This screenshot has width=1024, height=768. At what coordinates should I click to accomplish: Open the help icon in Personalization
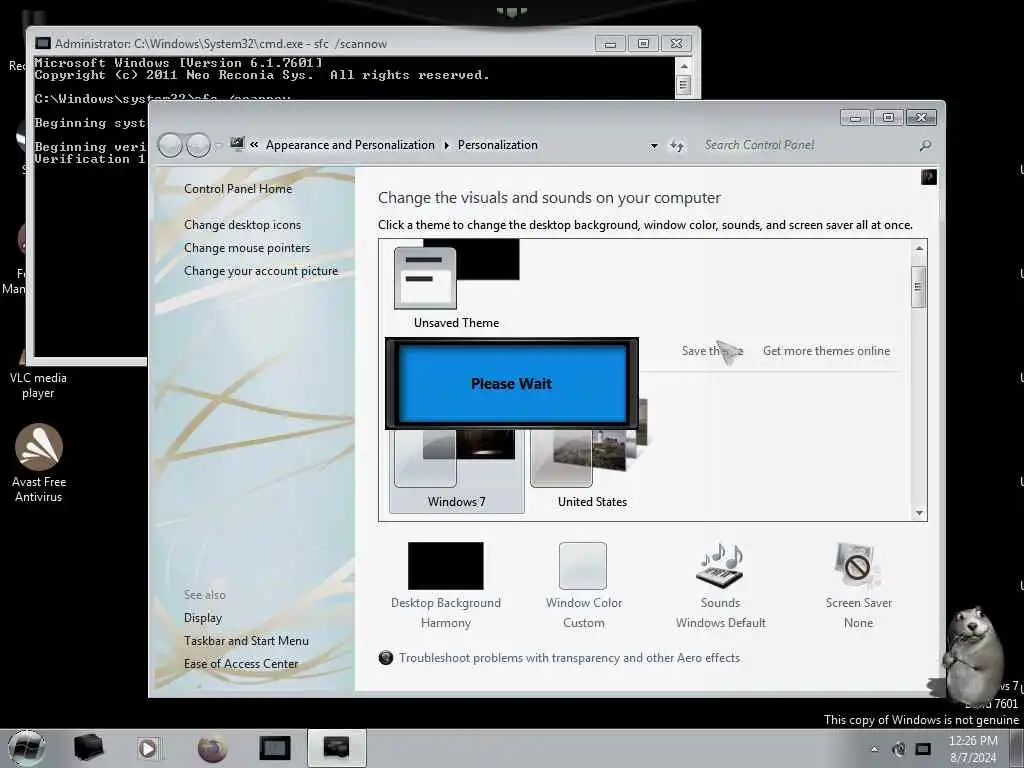pos(929,176)
